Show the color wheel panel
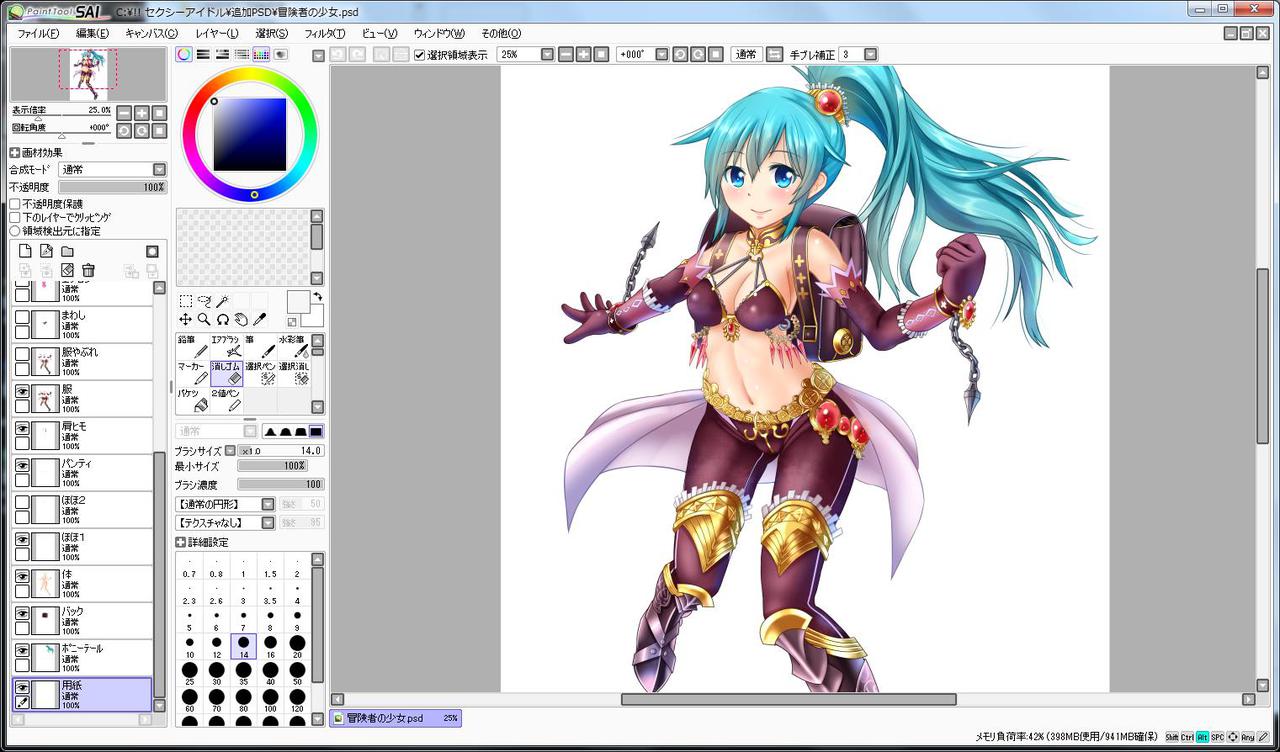Screen dimensions: 1280x752 click(x=184, y=55)
